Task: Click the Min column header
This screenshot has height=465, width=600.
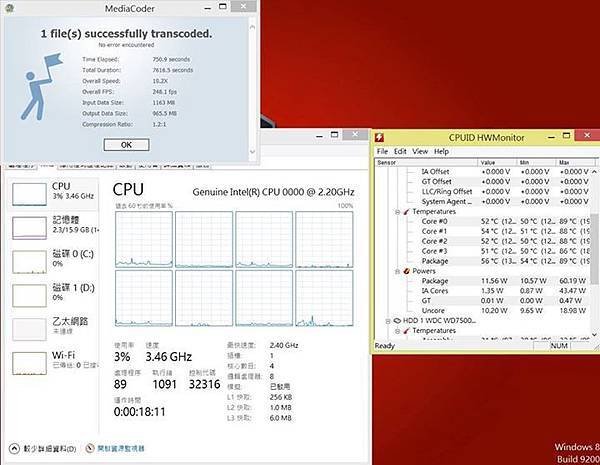Action: click(x=537, y=163)
